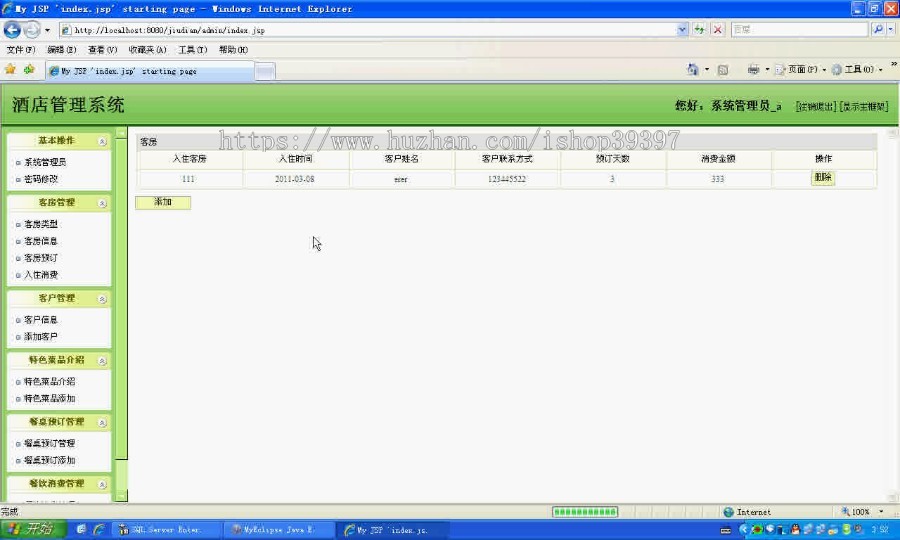Click the 消费金额 value 333
Screen dimensions: 900x540
point(717,179)
